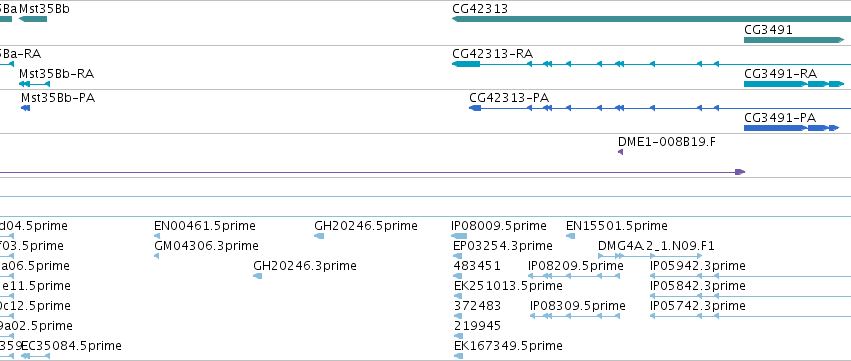
Task: Select the DMG4A.2_1.N09.F1 alignment feature
Action: (x=650, y=256)
